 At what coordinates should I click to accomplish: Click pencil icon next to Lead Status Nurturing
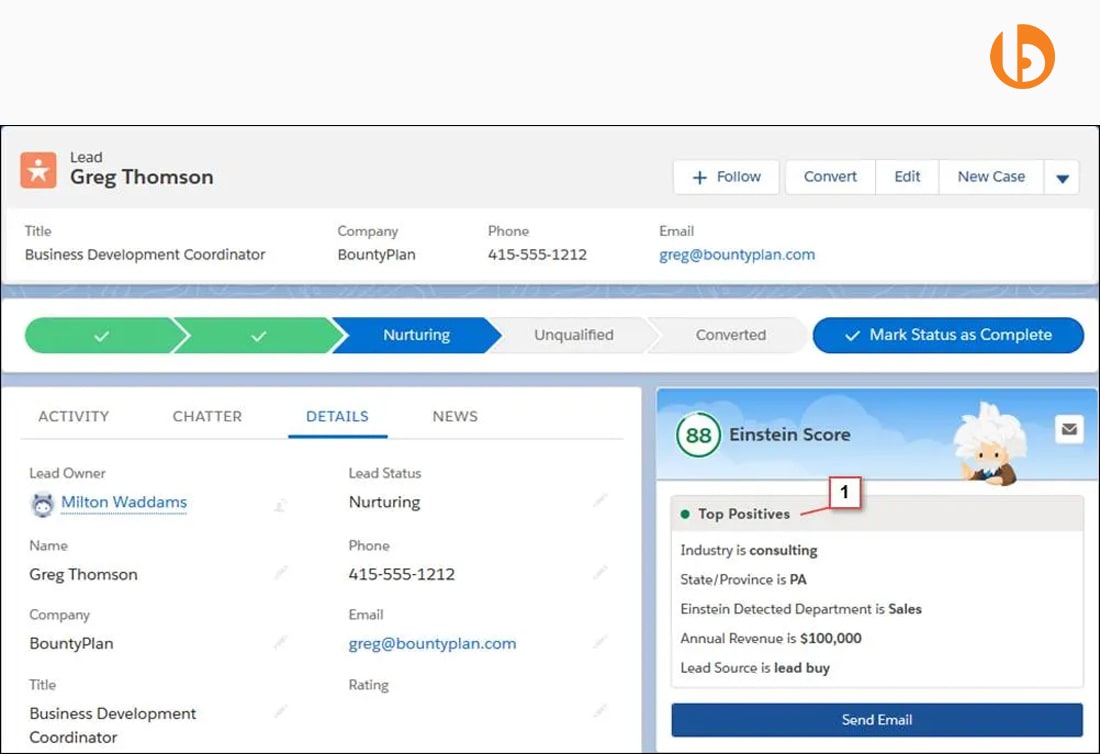pyautogui.click(x=600, y=501)
